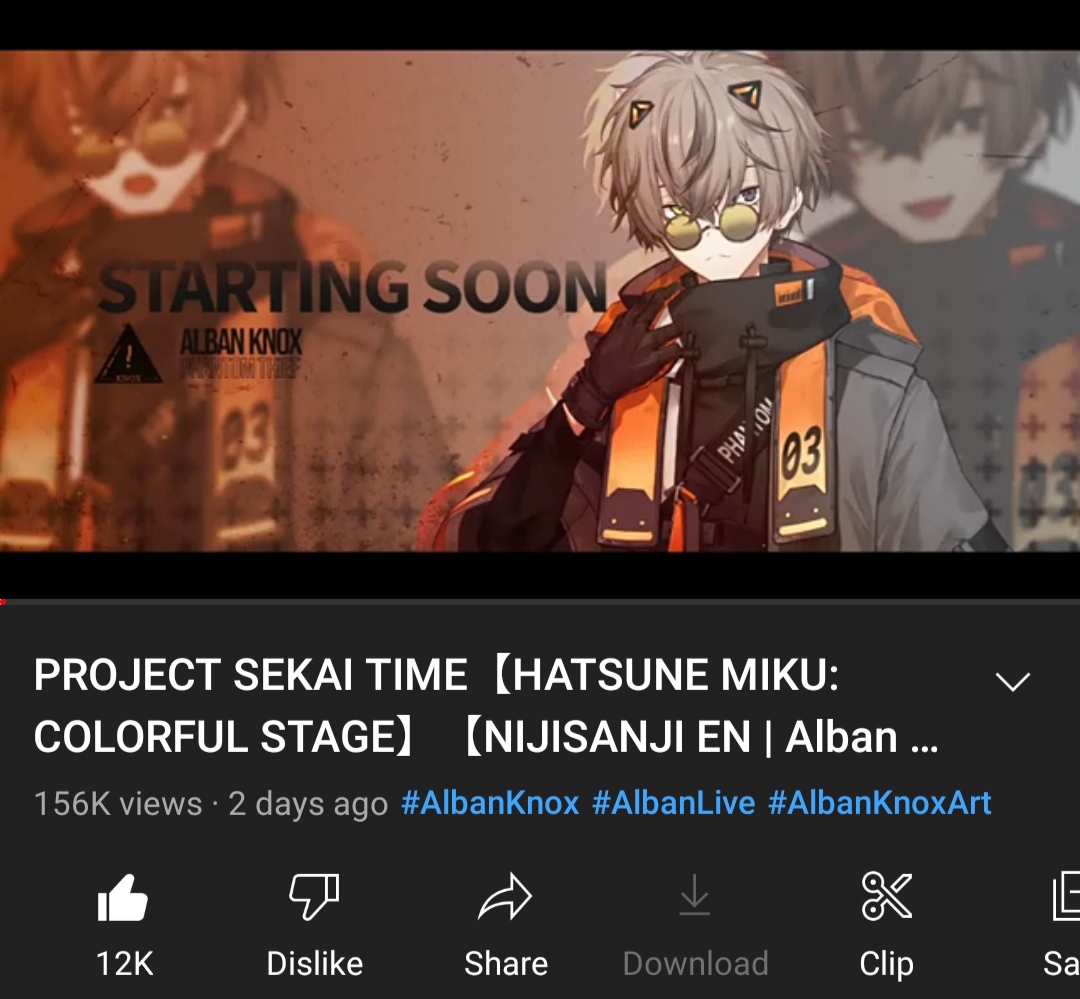Viewport: 1080px width, 999px height.
Task: Tap the 12K like count label
Action: tap(125, 963)
